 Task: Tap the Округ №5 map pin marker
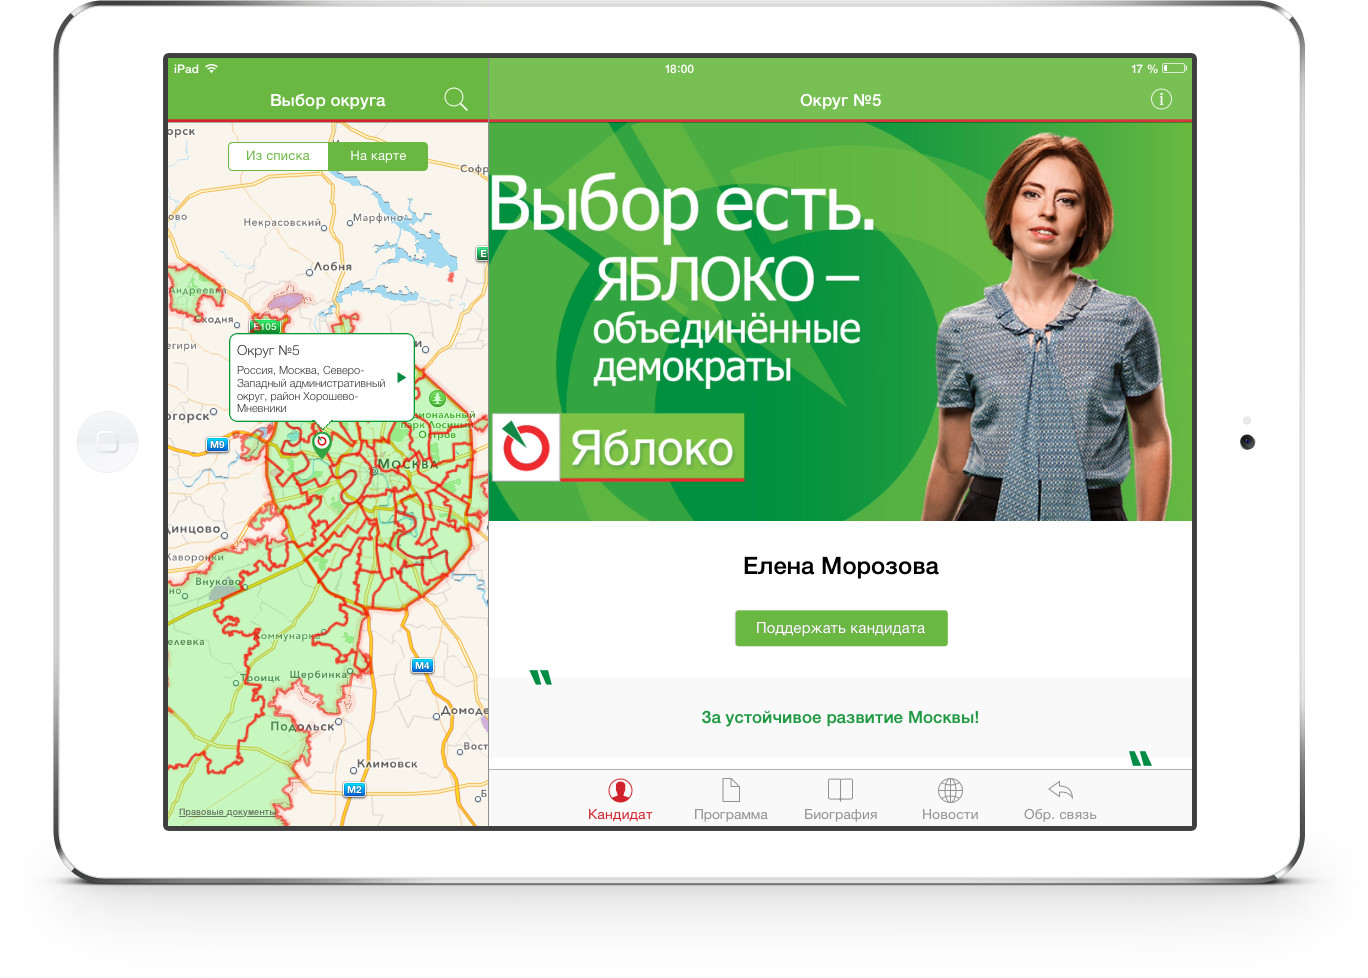tap(322, 443)
